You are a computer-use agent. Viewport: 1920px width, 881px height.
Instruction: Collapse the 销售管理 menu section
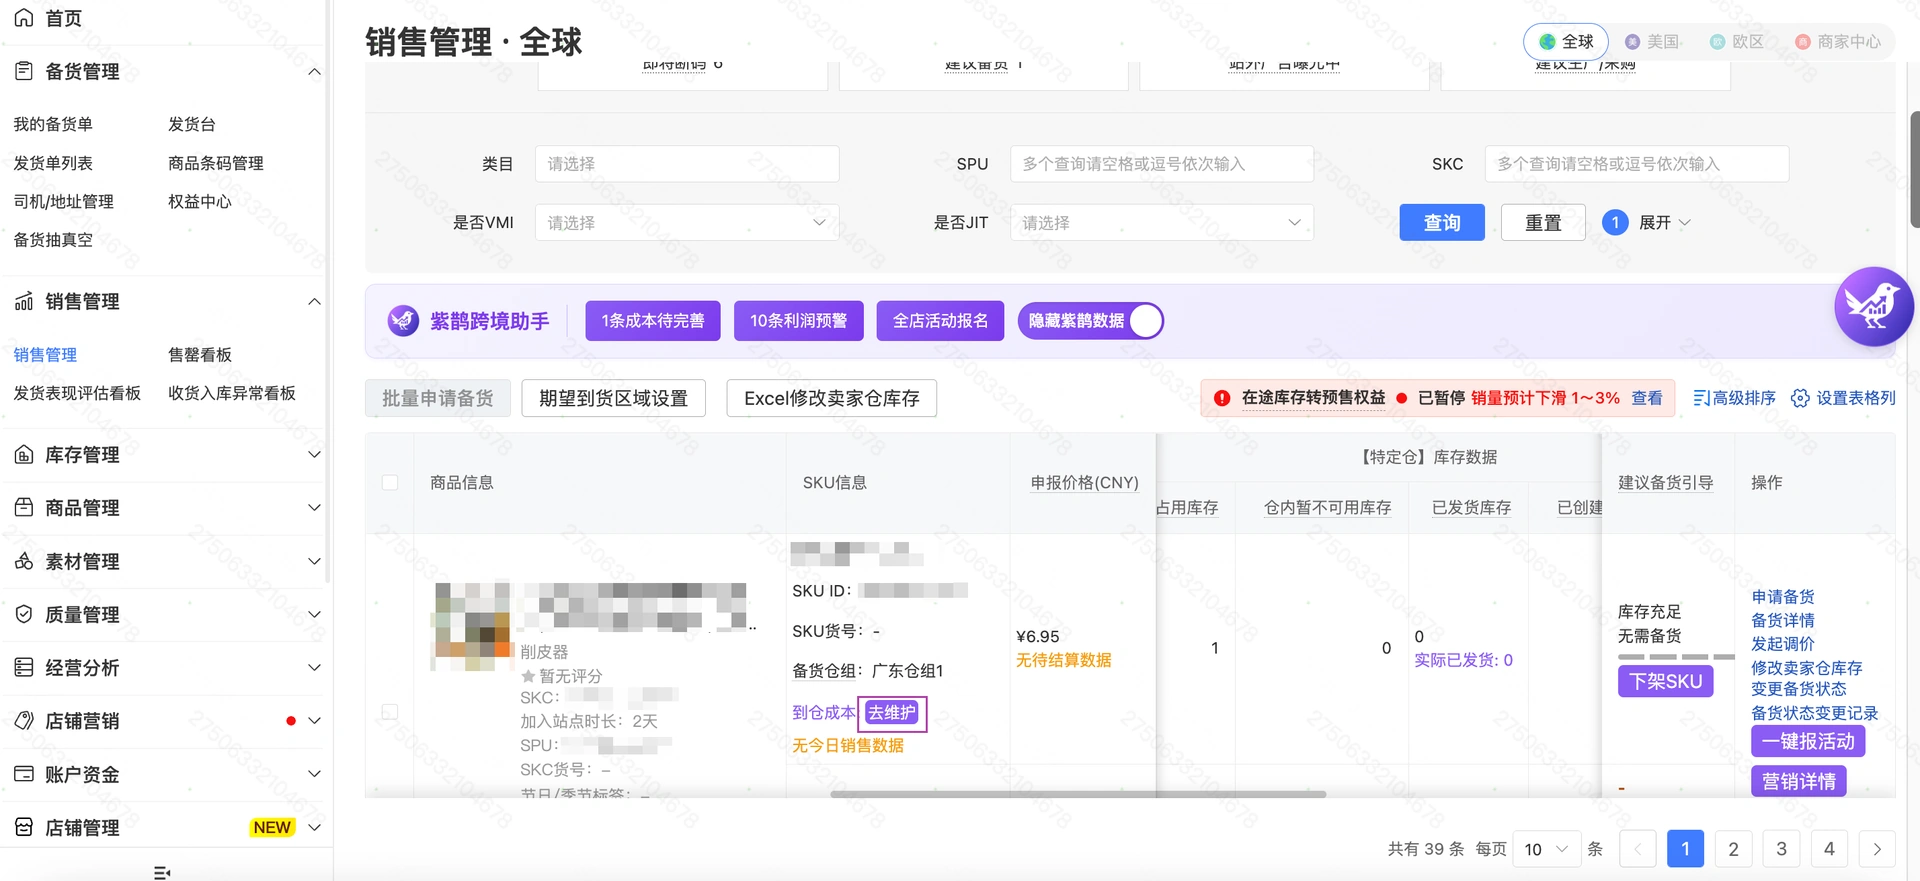314,301
